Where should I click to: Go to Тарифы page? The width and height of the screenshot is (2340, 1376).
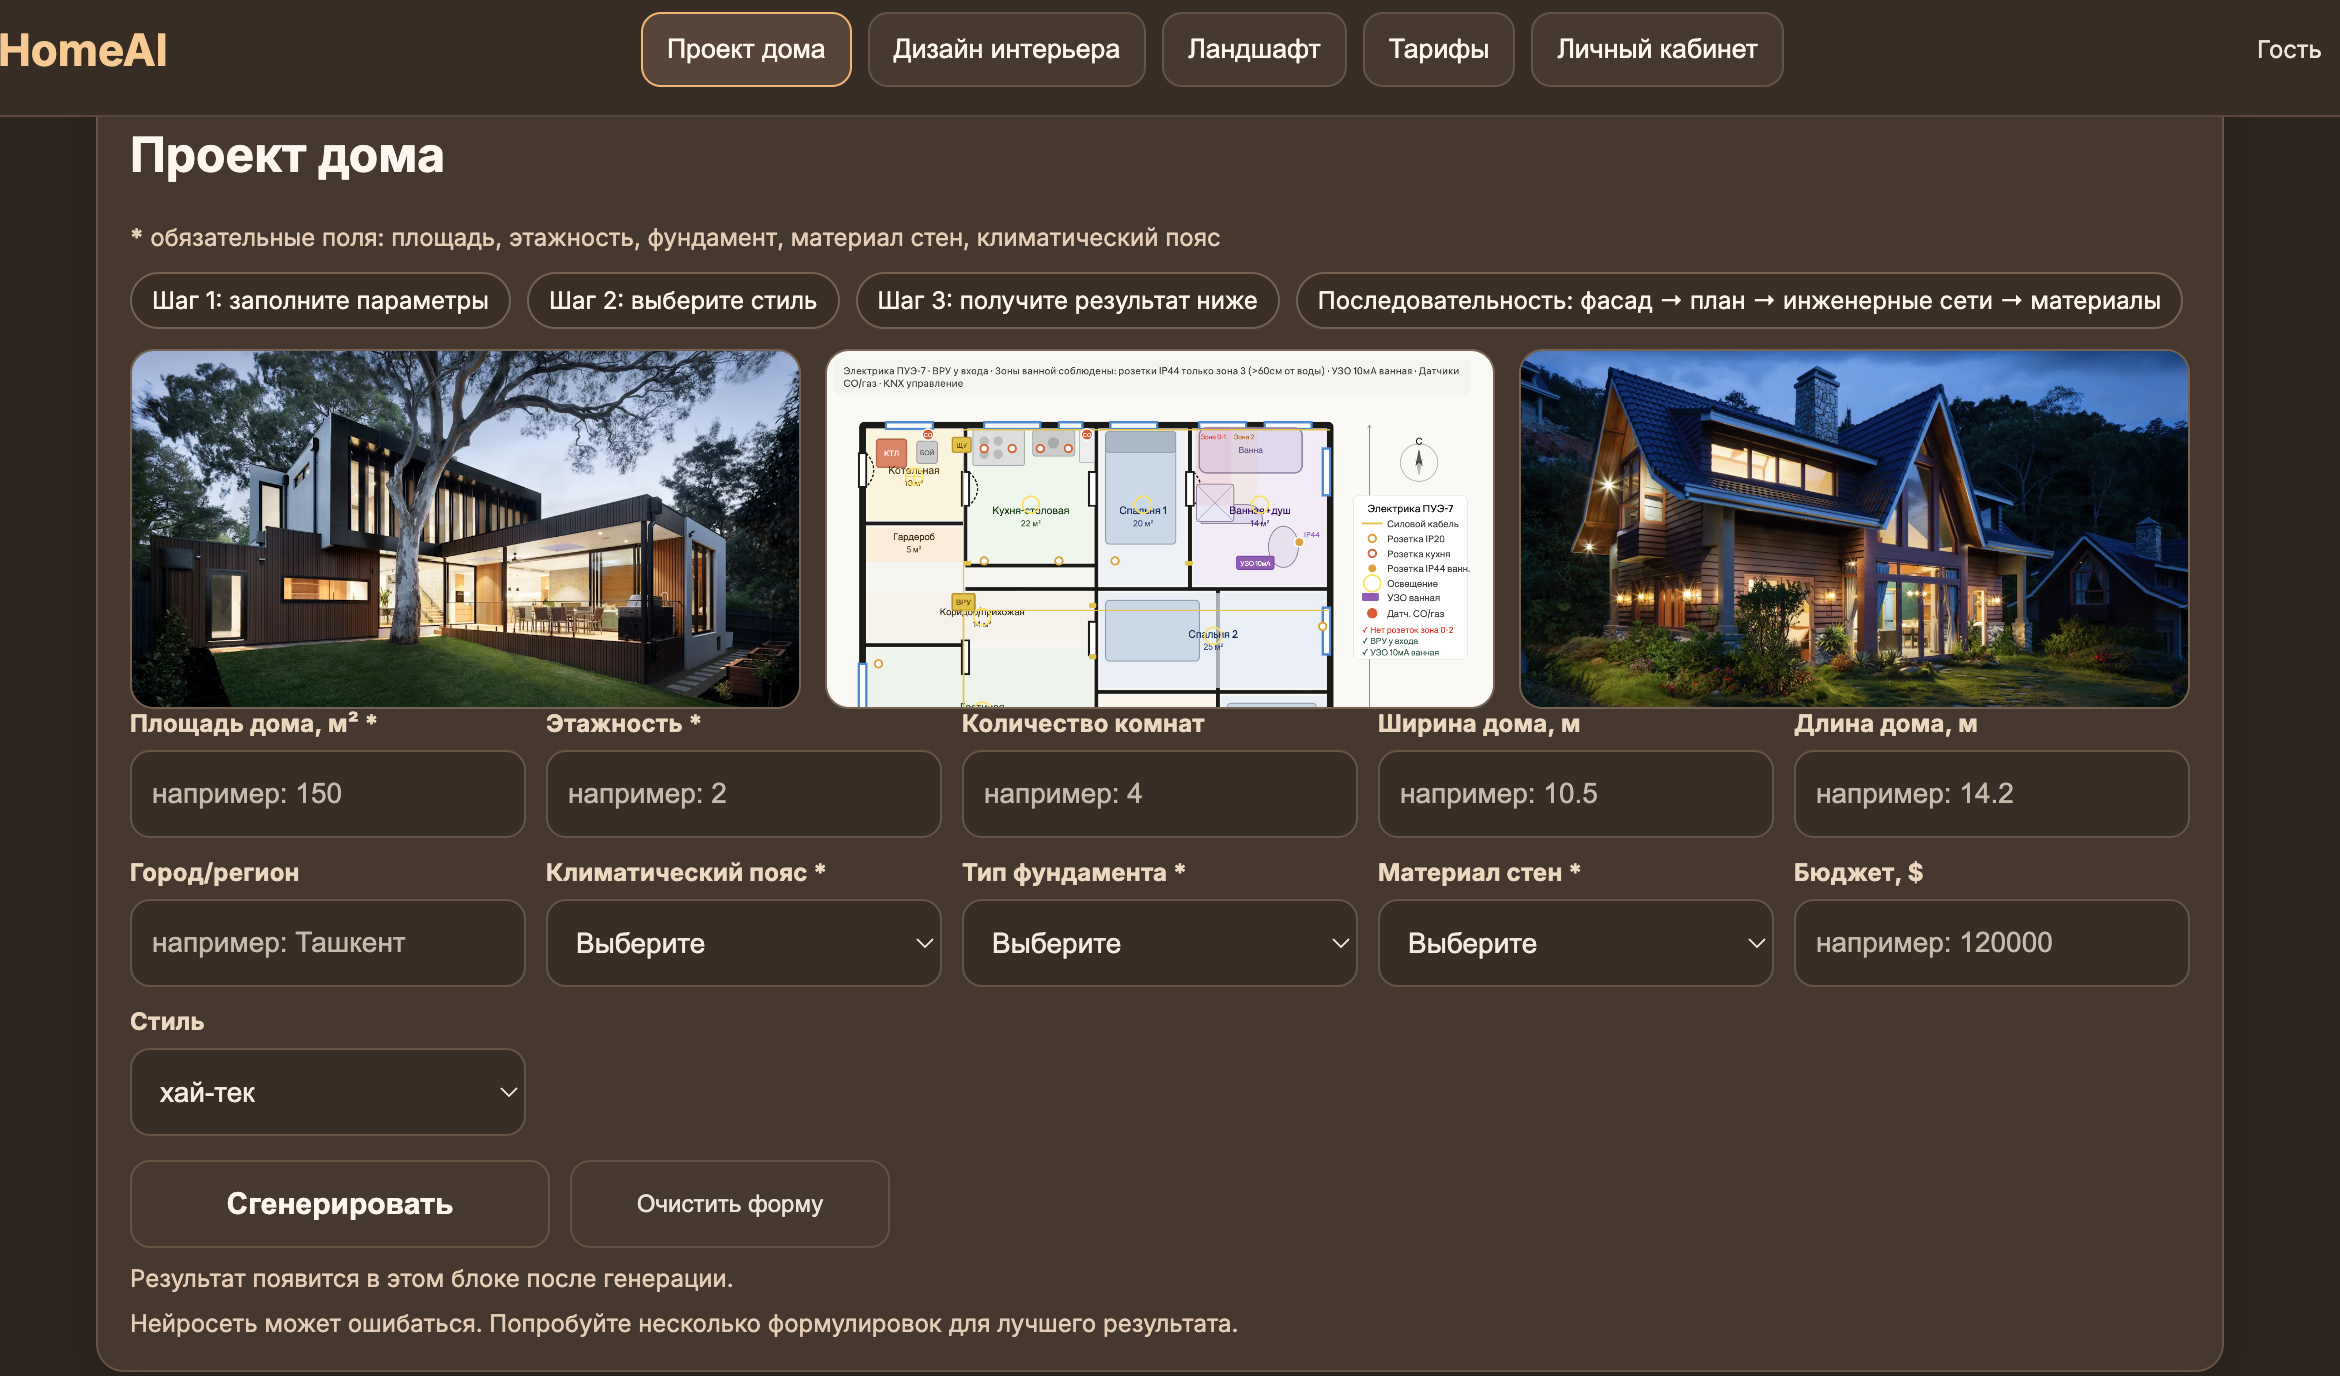[1438, 50]
